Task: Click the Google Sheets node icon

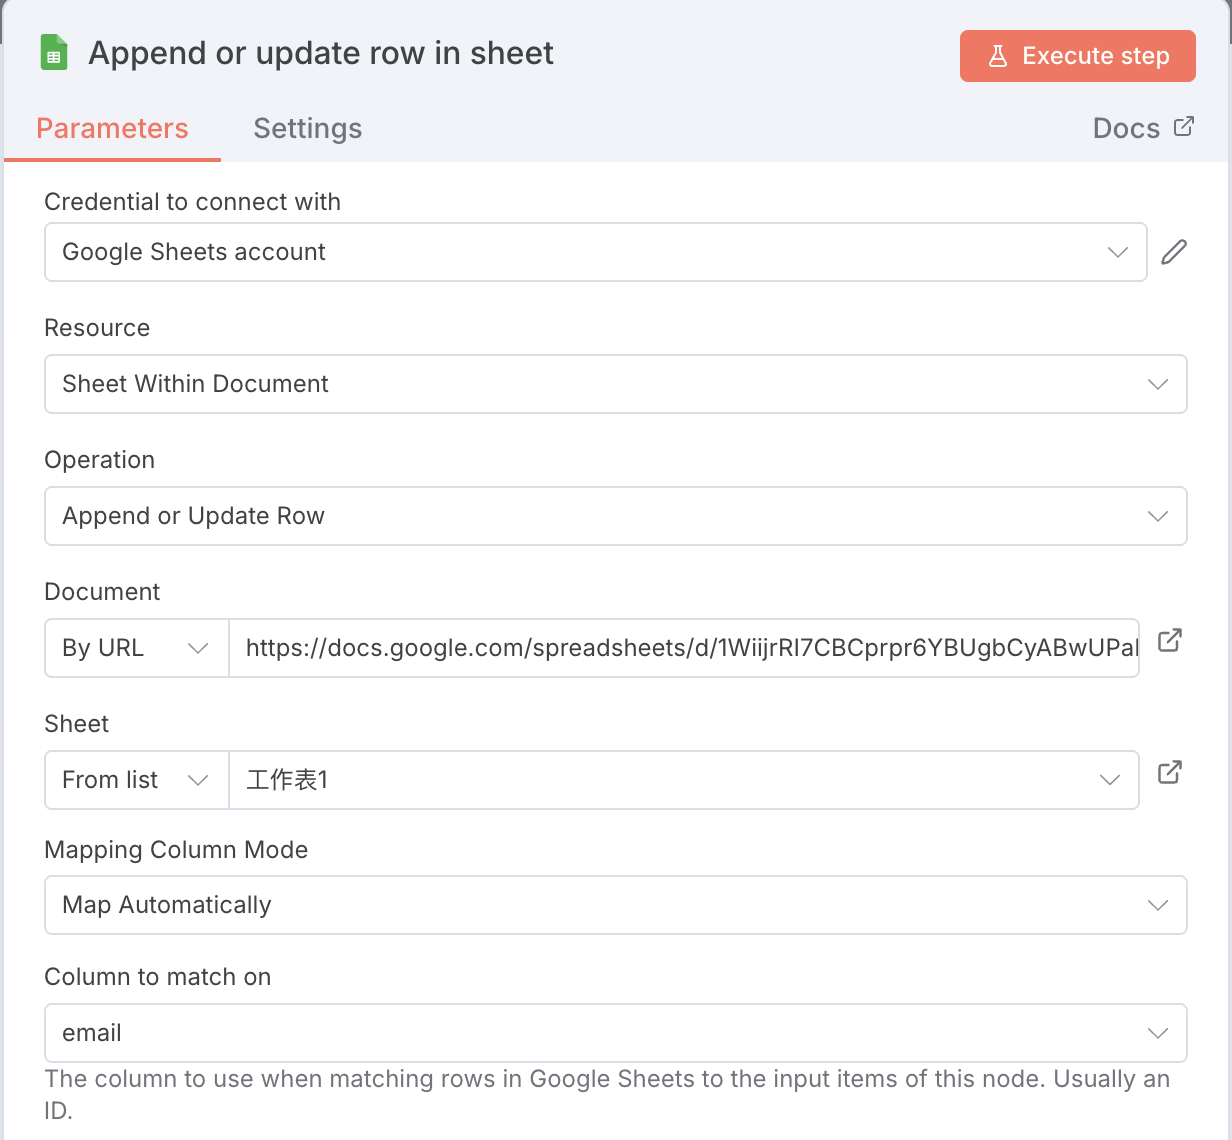Action: pyautogui.click(x=53, y=52)
